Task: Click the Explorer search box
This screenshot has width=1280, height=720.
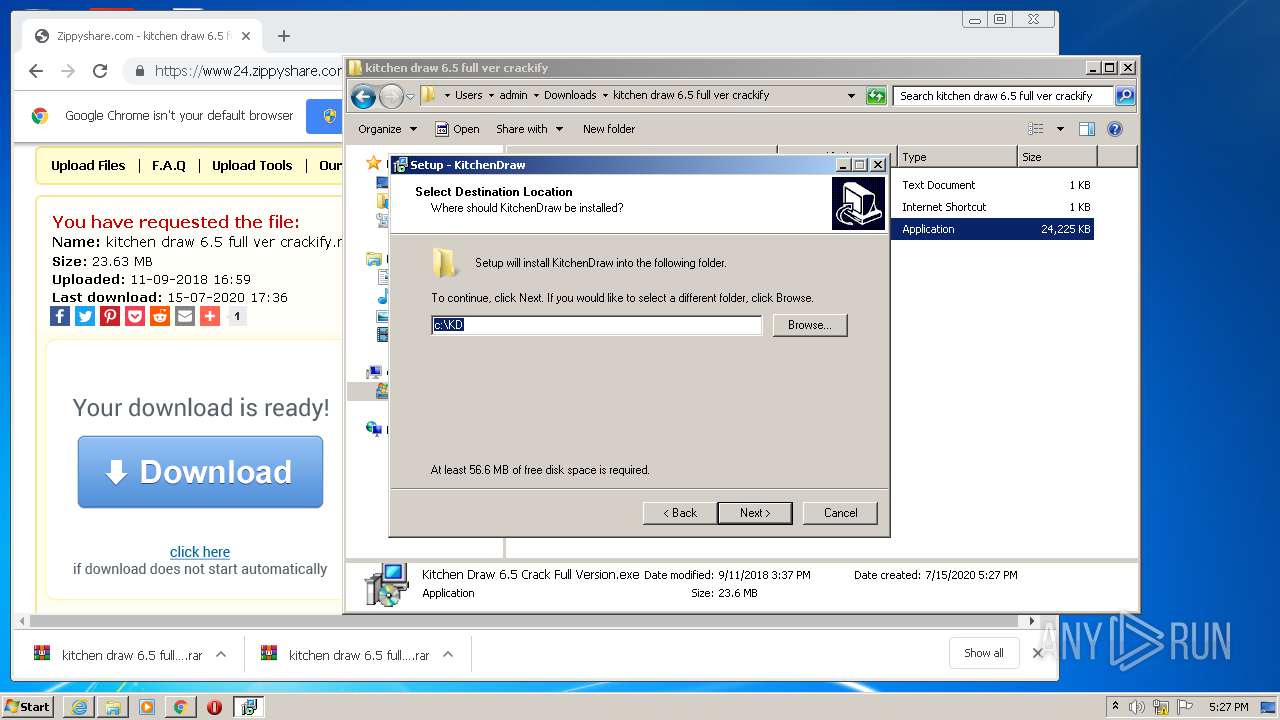Action: [1003, 96]
